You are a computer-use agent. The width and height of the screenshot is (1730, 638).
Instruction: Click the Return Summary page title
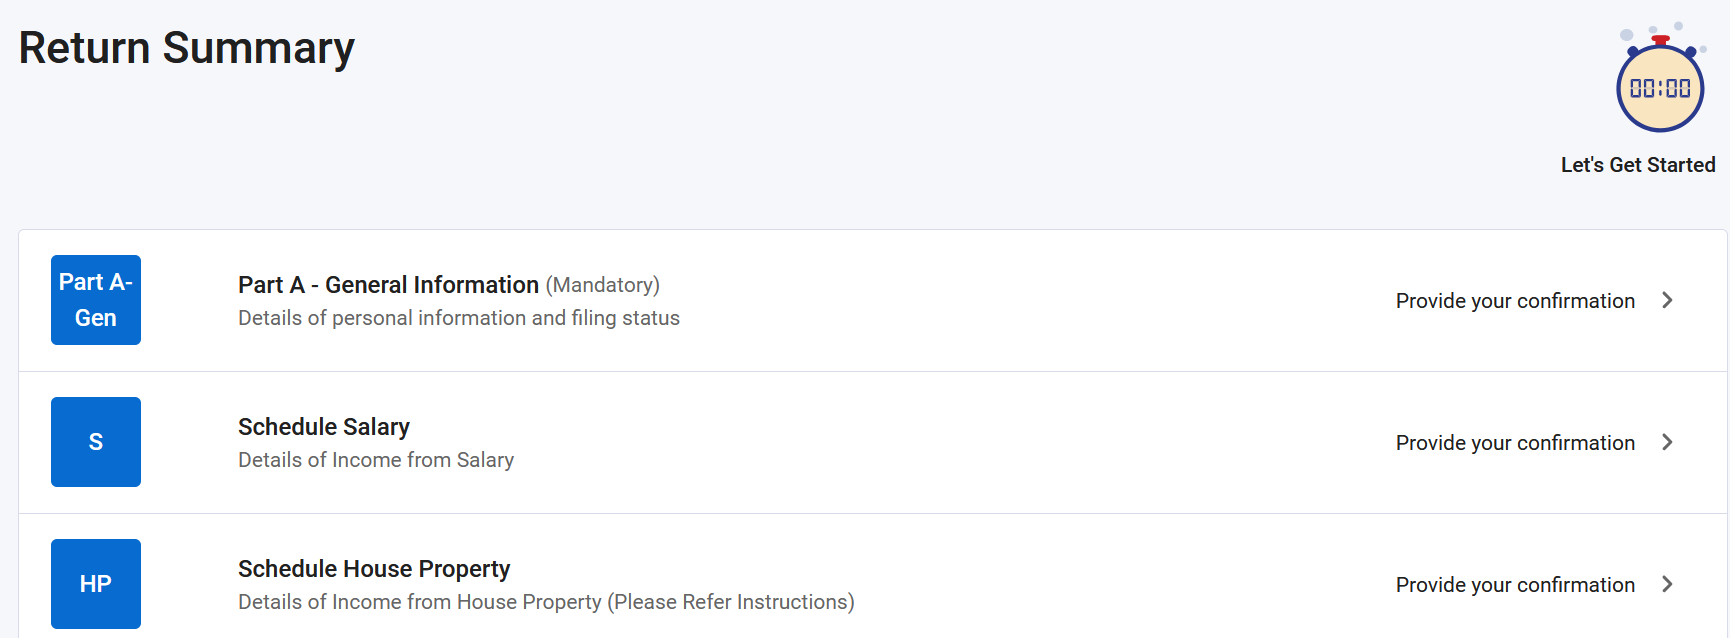click(187, 48)
